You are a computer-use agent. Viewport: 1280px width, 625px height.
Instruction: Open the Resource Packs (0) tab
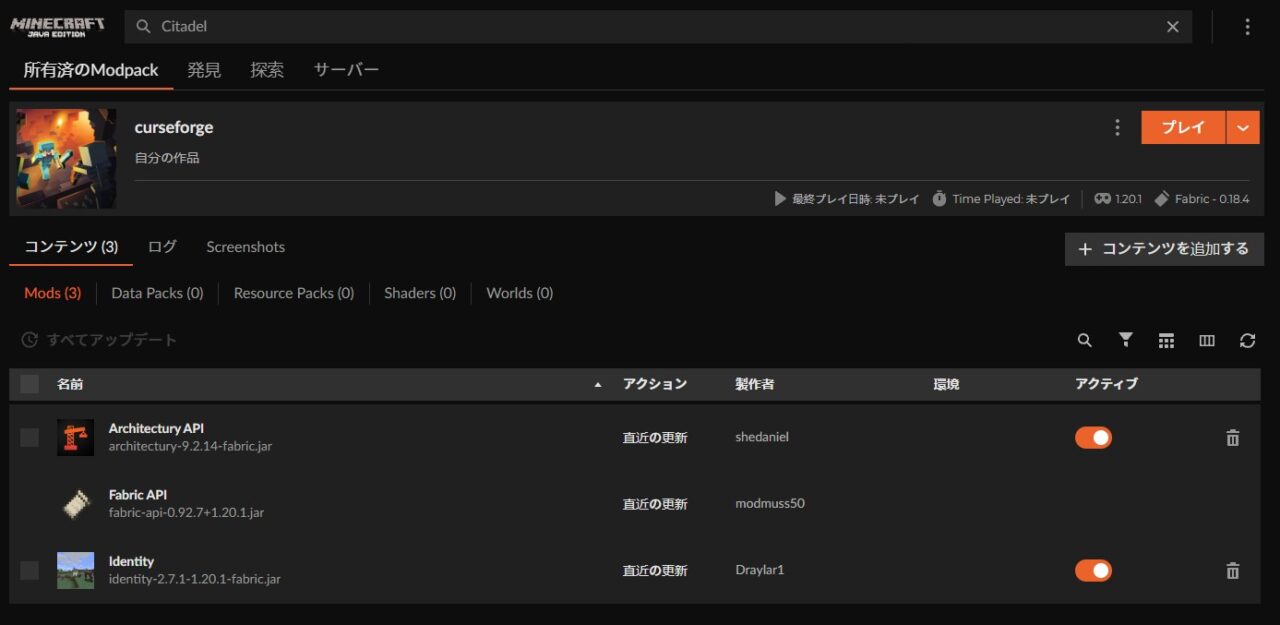click(x=293, y=293)
